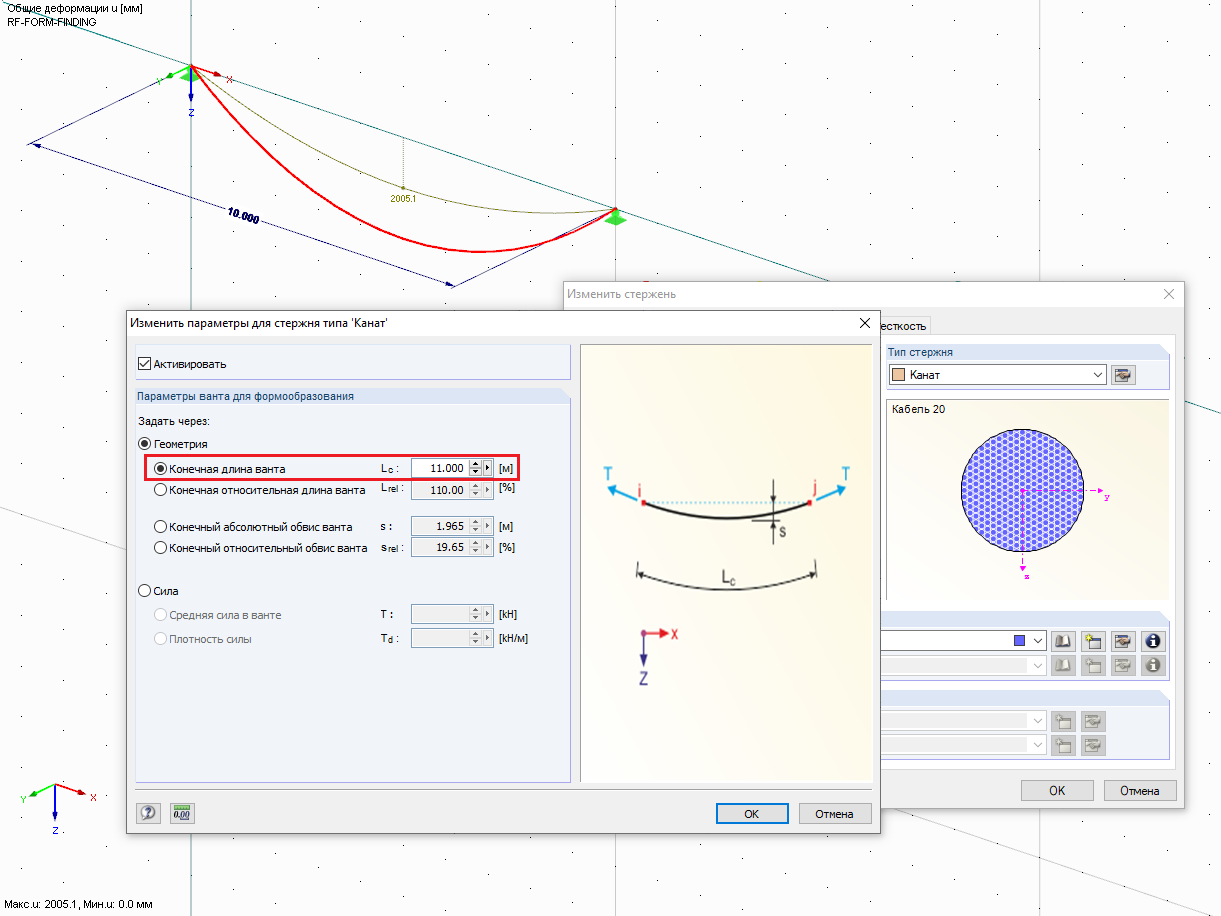Click arrow button right of Lrel value
Screen dimensions: 1221x916
[488, 490]
